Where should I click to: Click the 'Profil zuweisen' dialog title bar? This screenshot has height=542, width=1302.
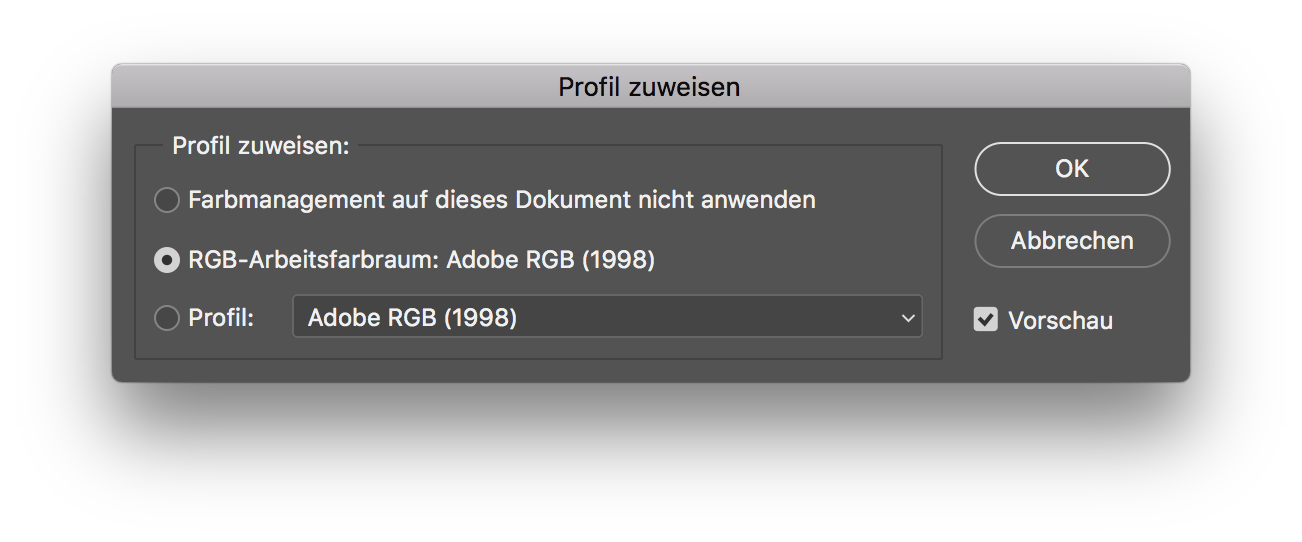pos(649,87)
